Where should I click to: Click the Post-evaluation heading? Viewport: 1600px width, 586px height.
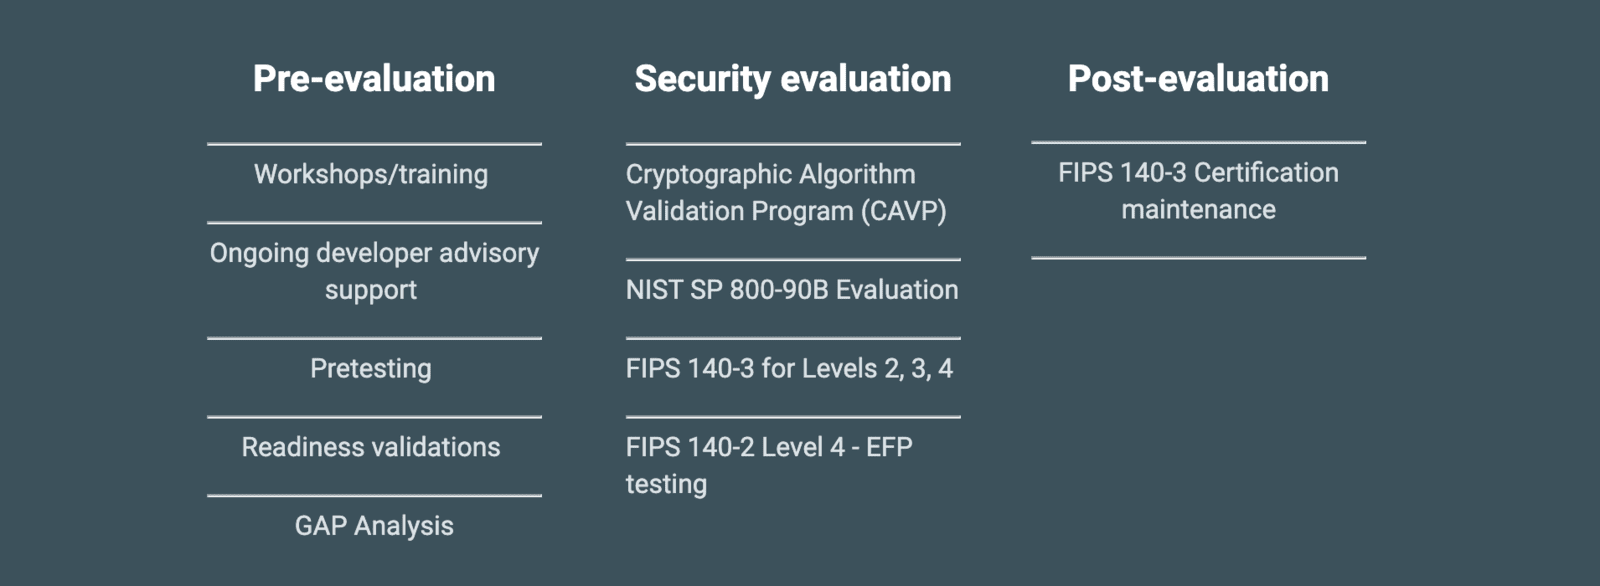coord(1198,79)
